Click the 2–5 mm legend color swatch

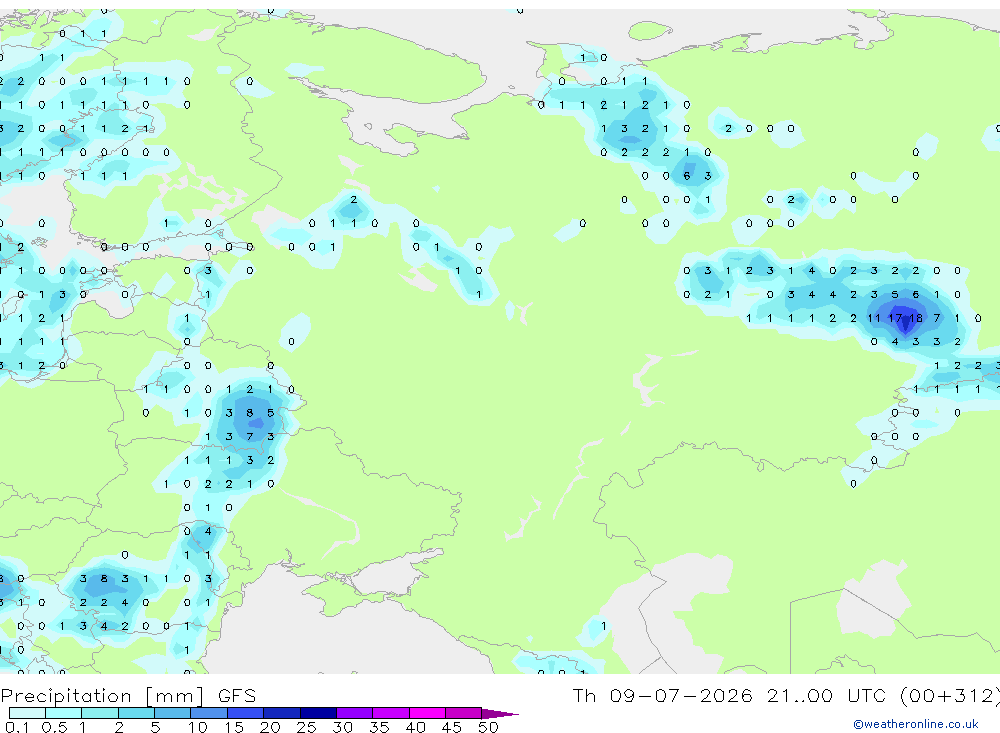pos(136,713)
